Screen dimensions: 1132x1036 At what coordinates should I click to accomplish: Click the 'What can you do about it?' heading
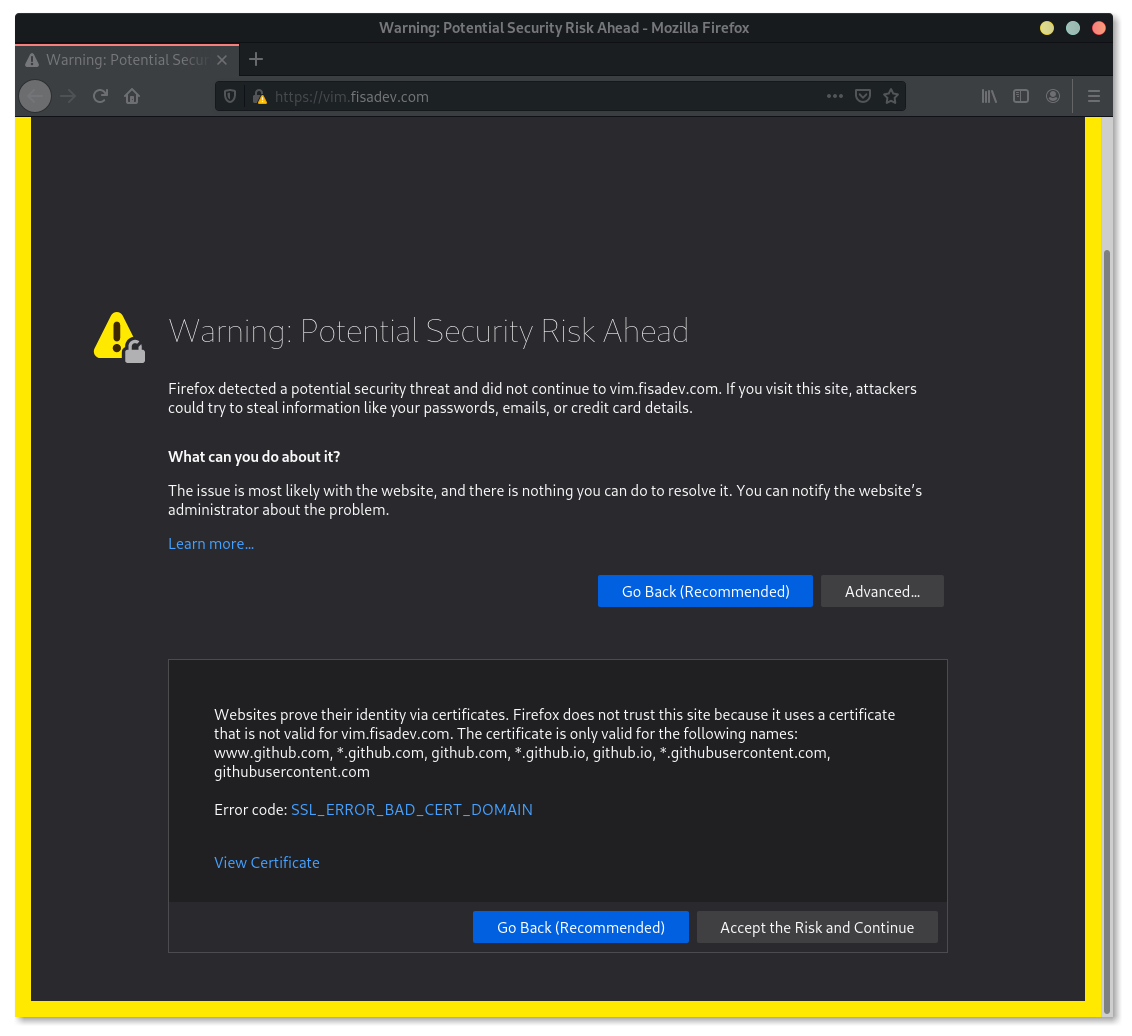pyautogui.click(x=254, y=457)
